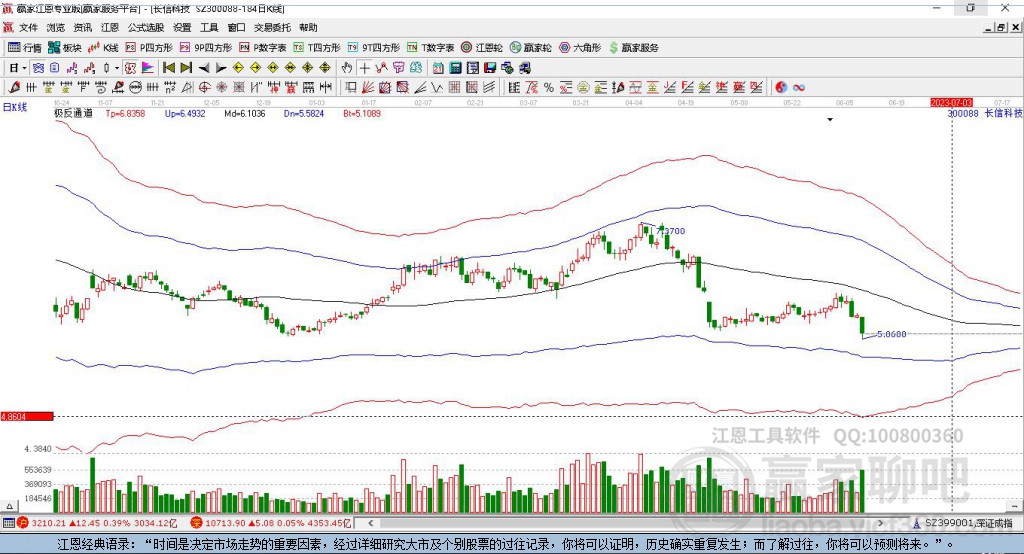Screen dimensions: 1024x554
Task: Open 赢家服务 with dollar icon
Action: (x=633, y=48)
